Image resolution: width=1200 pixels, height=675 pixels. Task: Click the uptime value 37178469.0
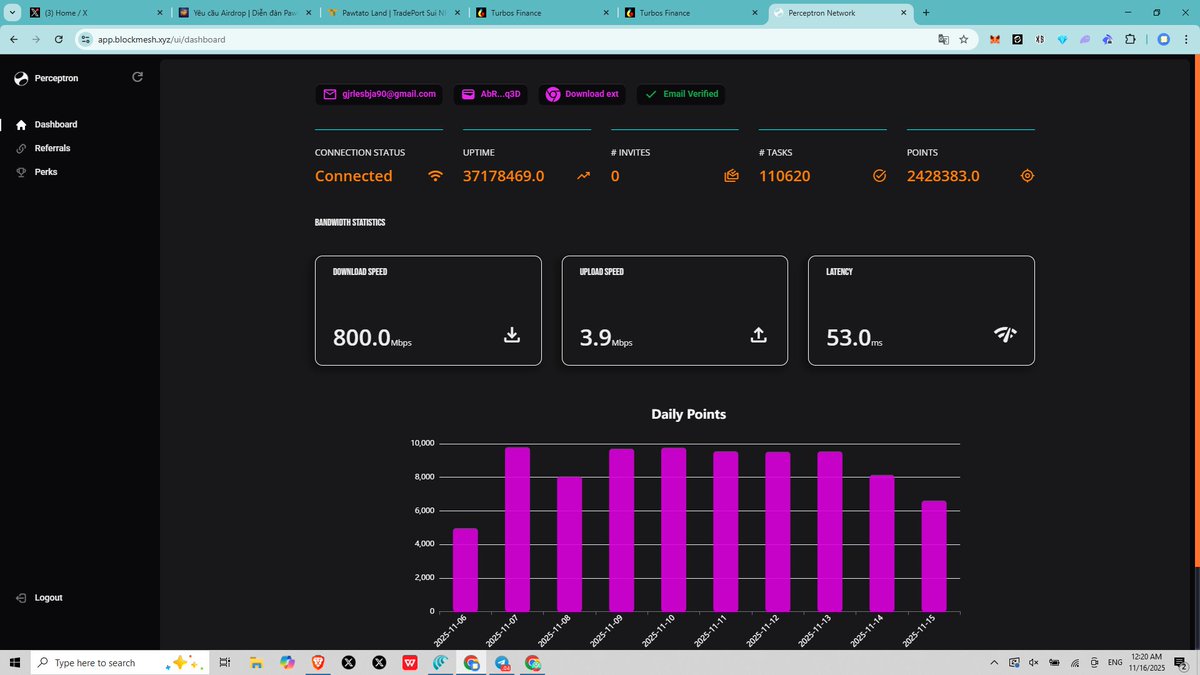click(x=504, y=176)
